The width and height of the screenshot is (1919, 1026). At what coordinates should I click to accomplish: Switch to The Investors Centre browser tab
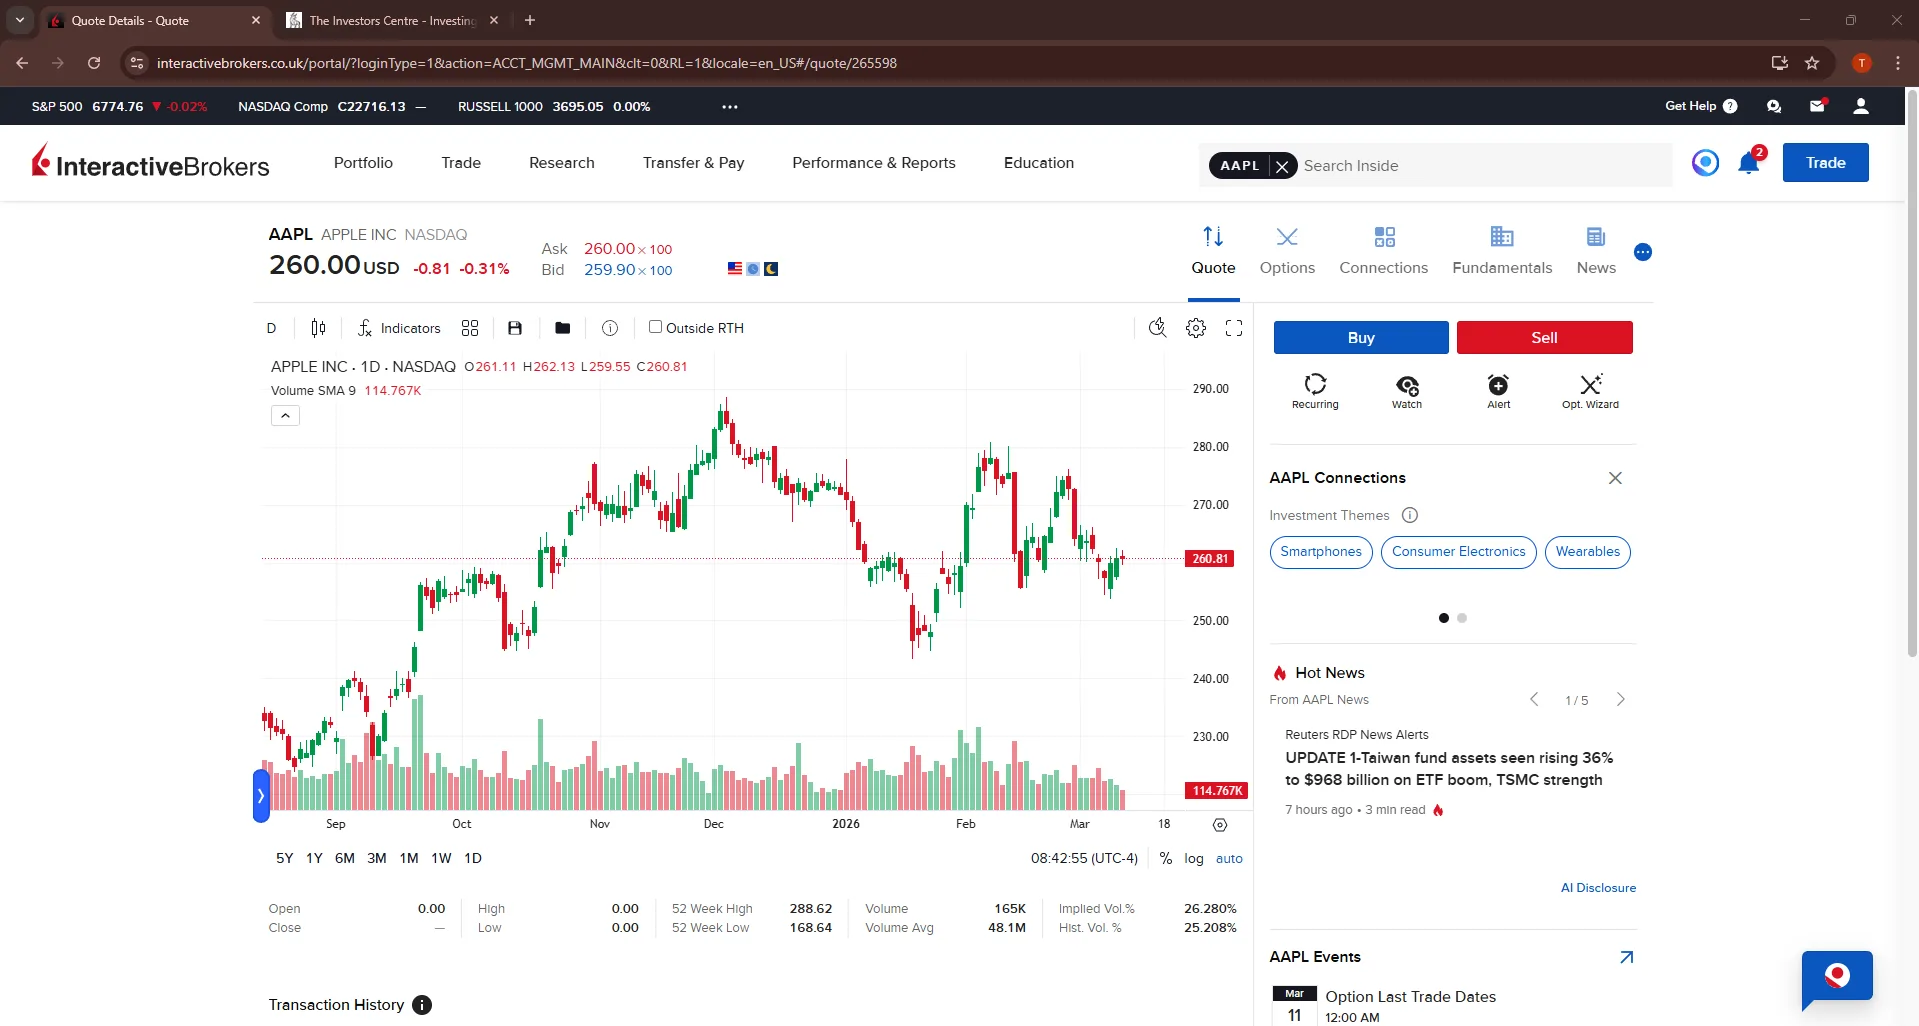(391, 20)
